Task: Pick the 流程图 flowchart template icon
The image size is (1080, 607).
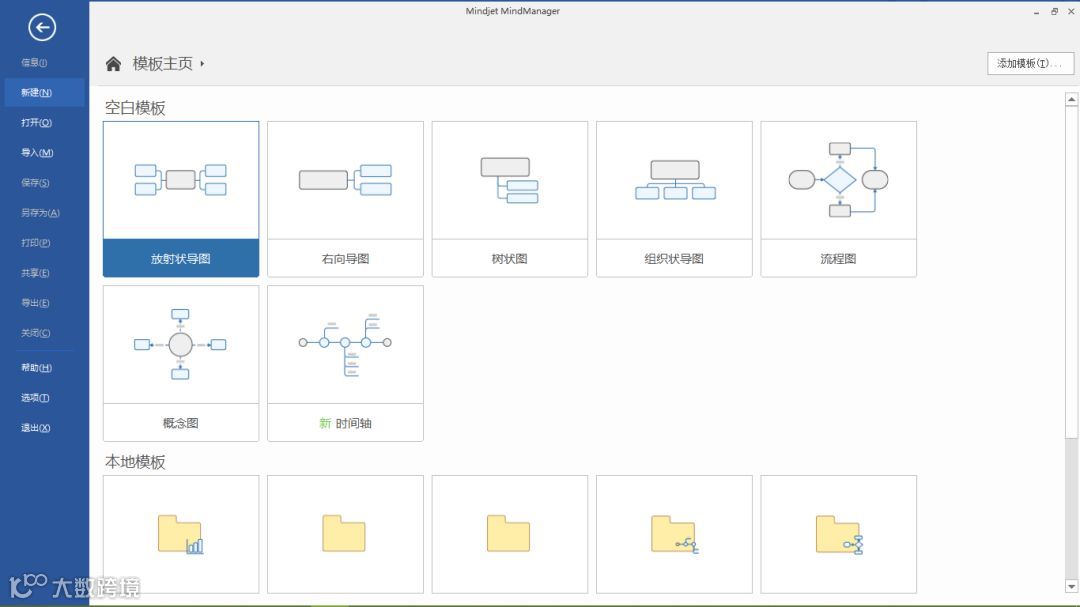Action: (838, 180)
